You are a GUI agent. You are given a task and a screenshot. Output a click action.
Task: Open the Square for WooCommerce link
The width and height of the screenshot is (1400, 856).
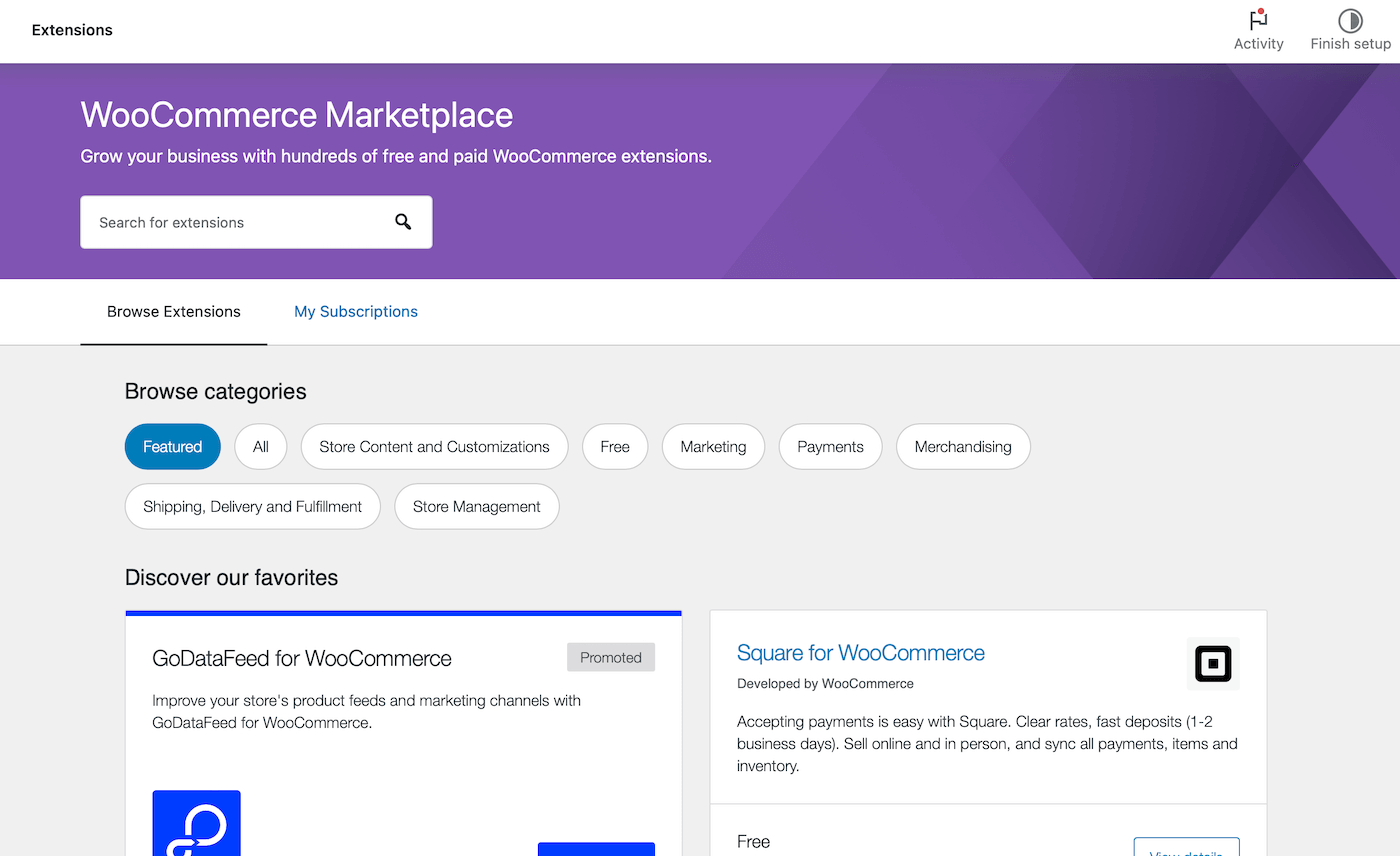click(860, 652)
